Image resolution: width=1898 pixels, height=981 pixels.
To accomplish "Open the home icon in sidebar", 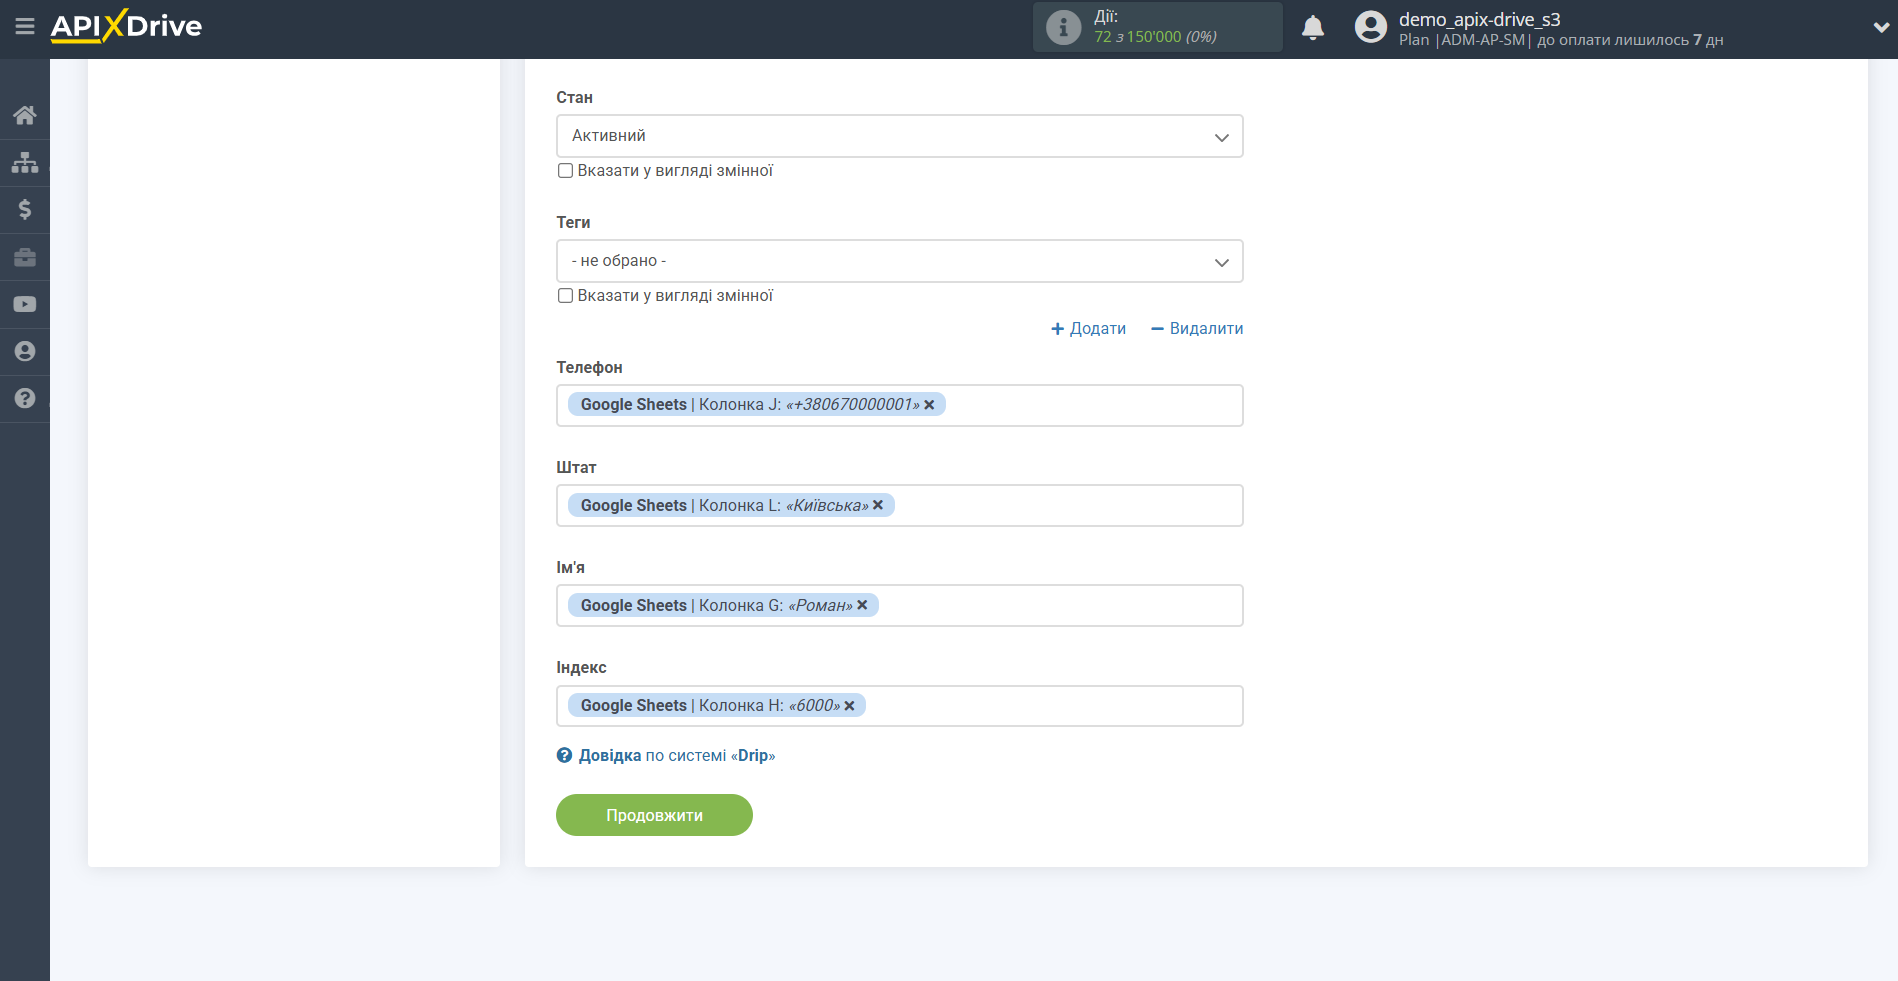I will (25, 115).
